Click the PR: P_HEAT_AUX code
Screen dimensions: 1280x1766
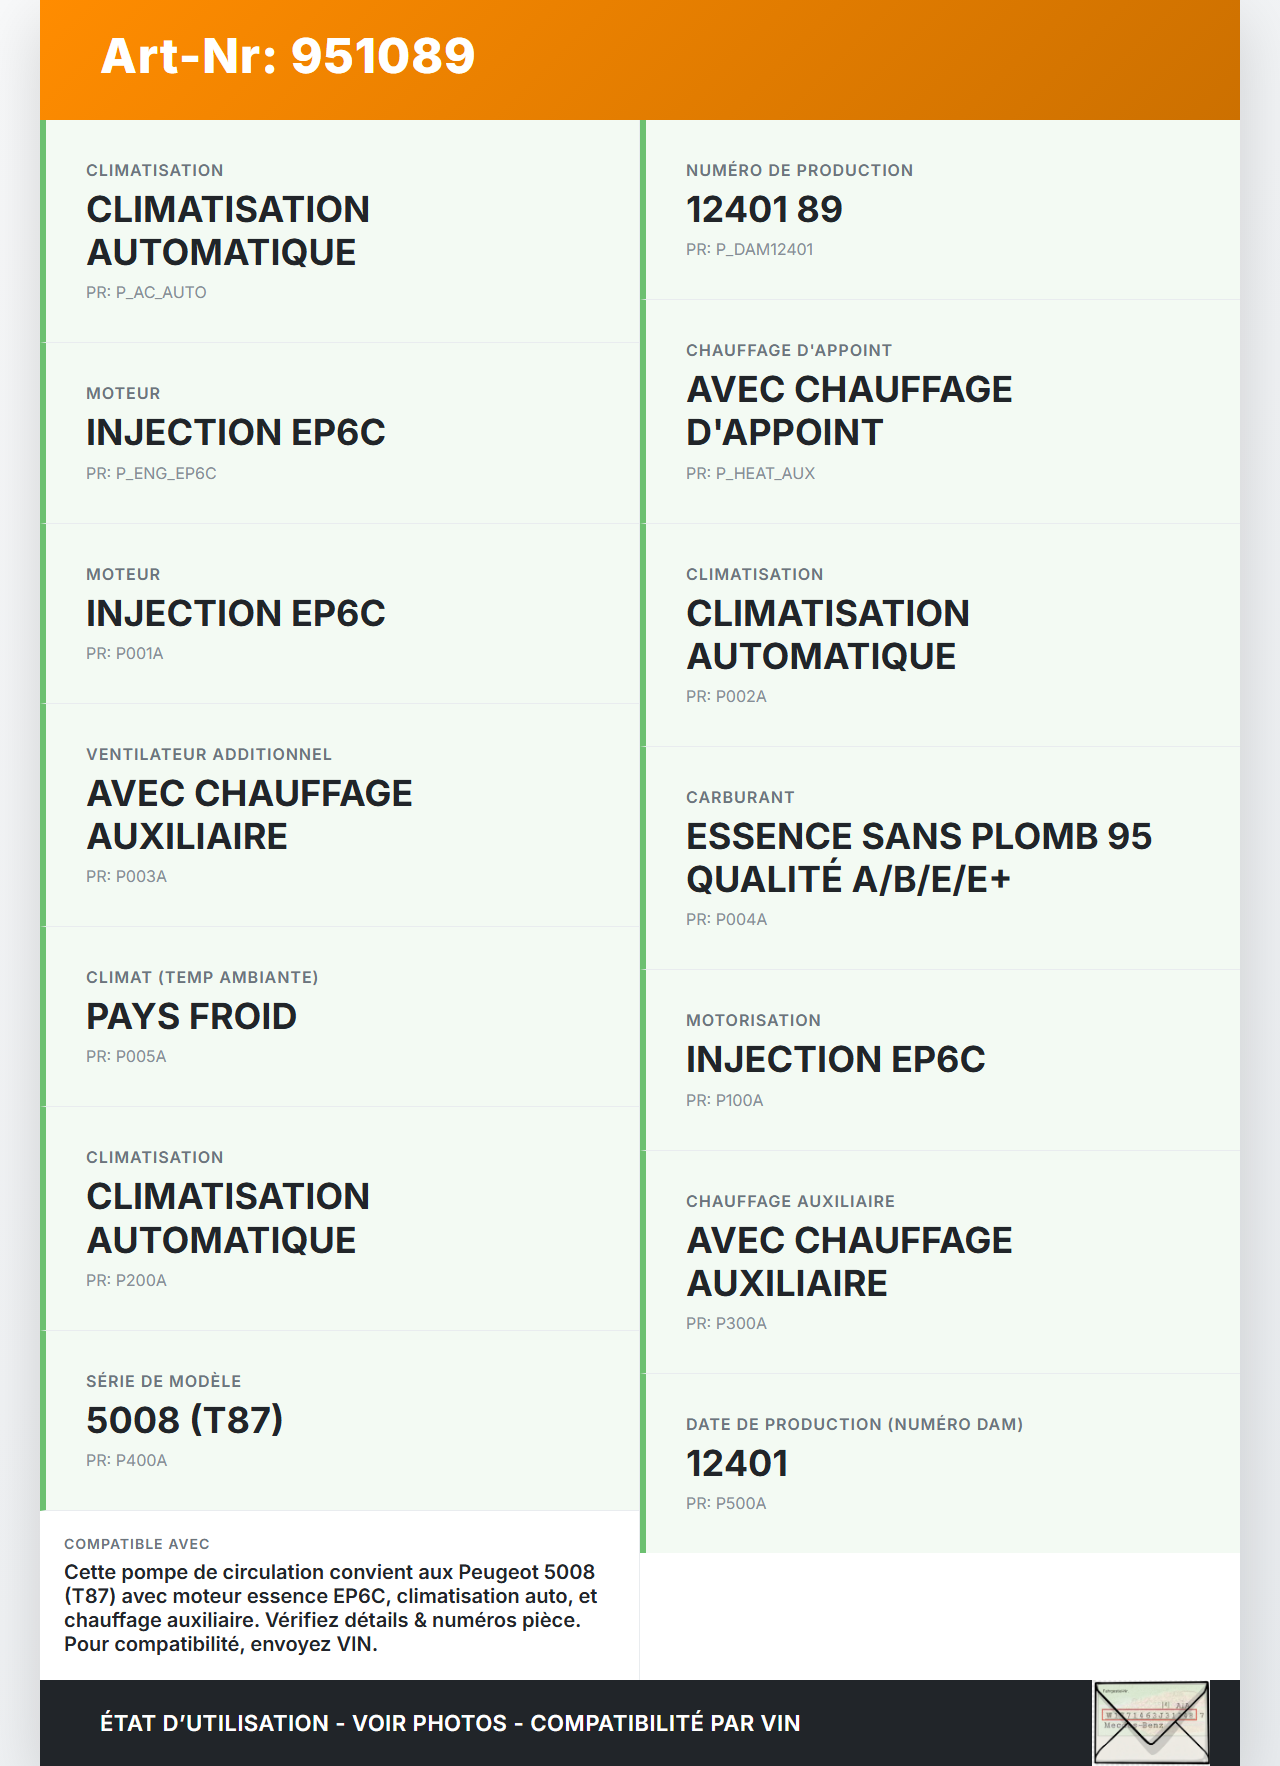click(750, 473)
